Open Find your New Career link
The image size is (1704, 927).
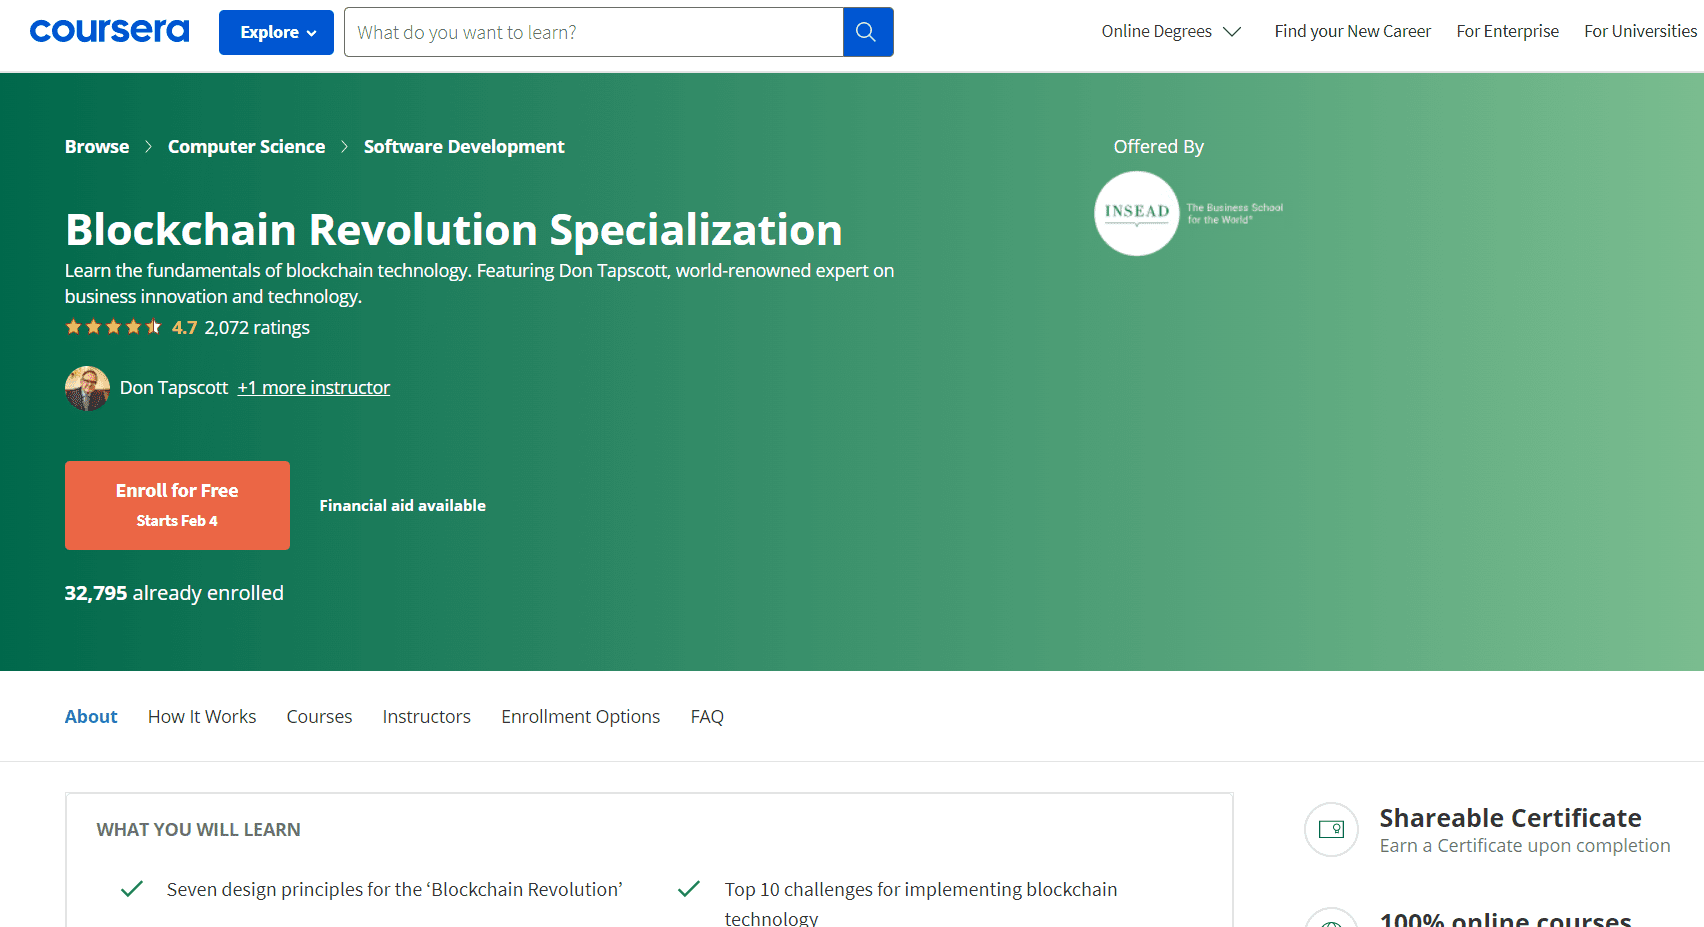click(x=1352, y=31)
